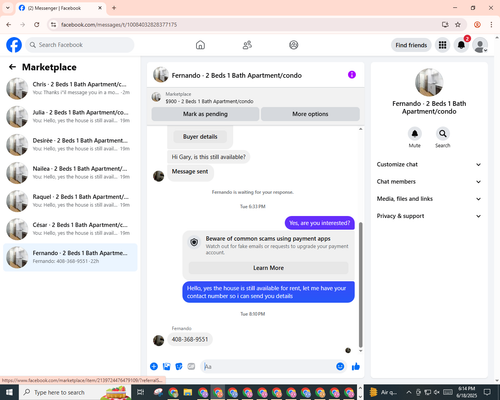Screen dimensions: 500x400
Task: Click the chat vertical scrollbar
Action: (x=360, y=285)
